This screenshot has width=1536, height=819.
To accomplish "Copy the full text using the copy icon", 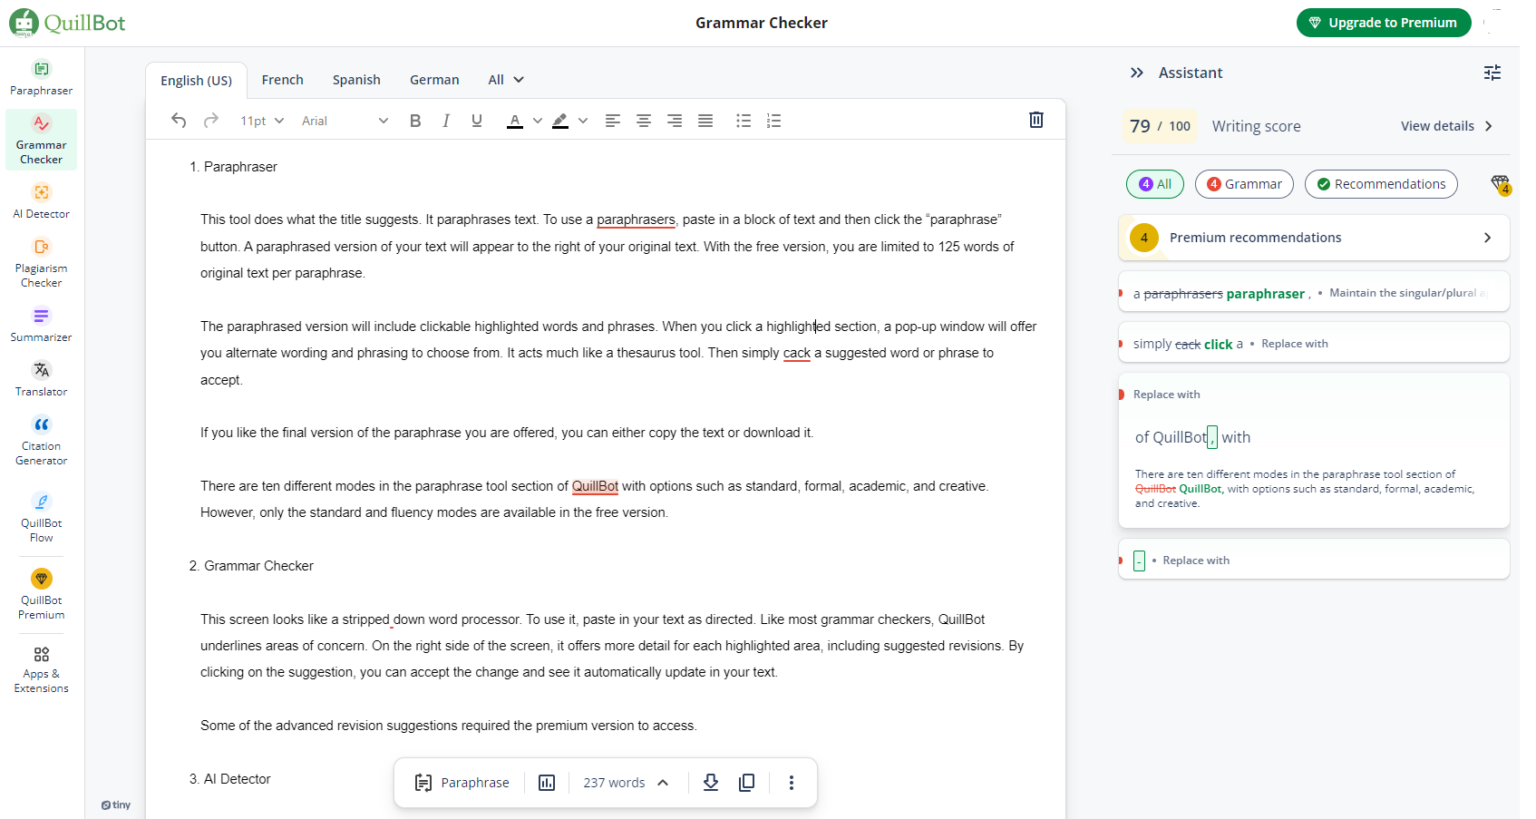I will click(x=747, y=783).
